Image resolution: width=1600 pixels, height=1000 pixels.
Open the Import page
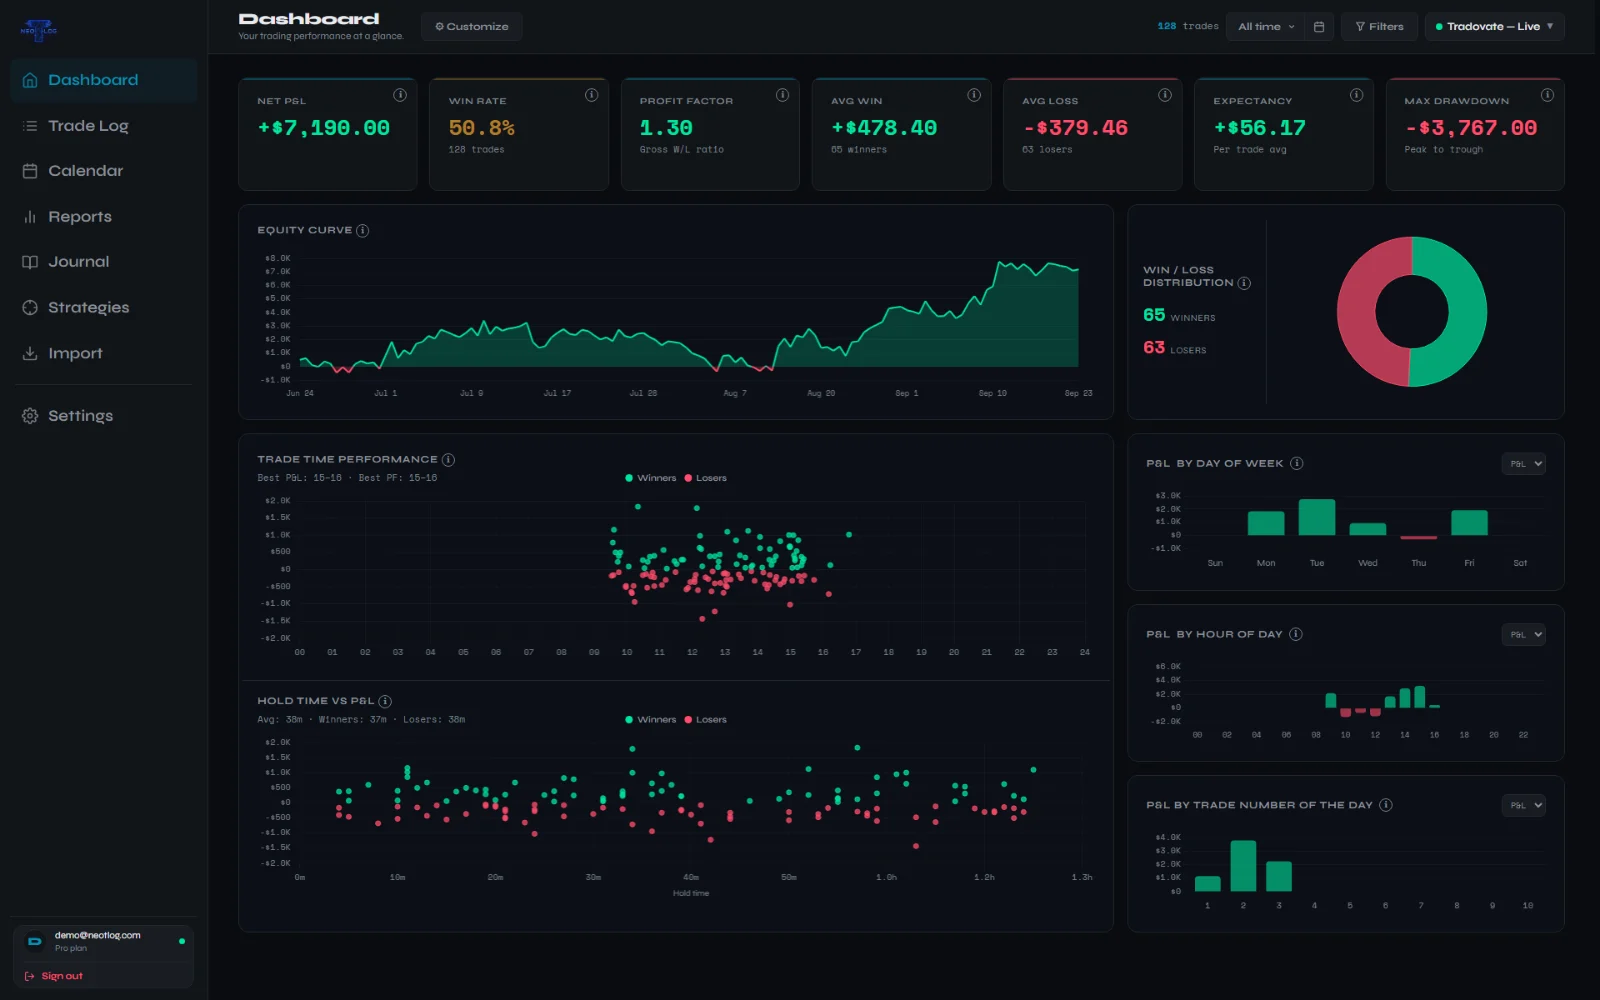coord(104,354)
